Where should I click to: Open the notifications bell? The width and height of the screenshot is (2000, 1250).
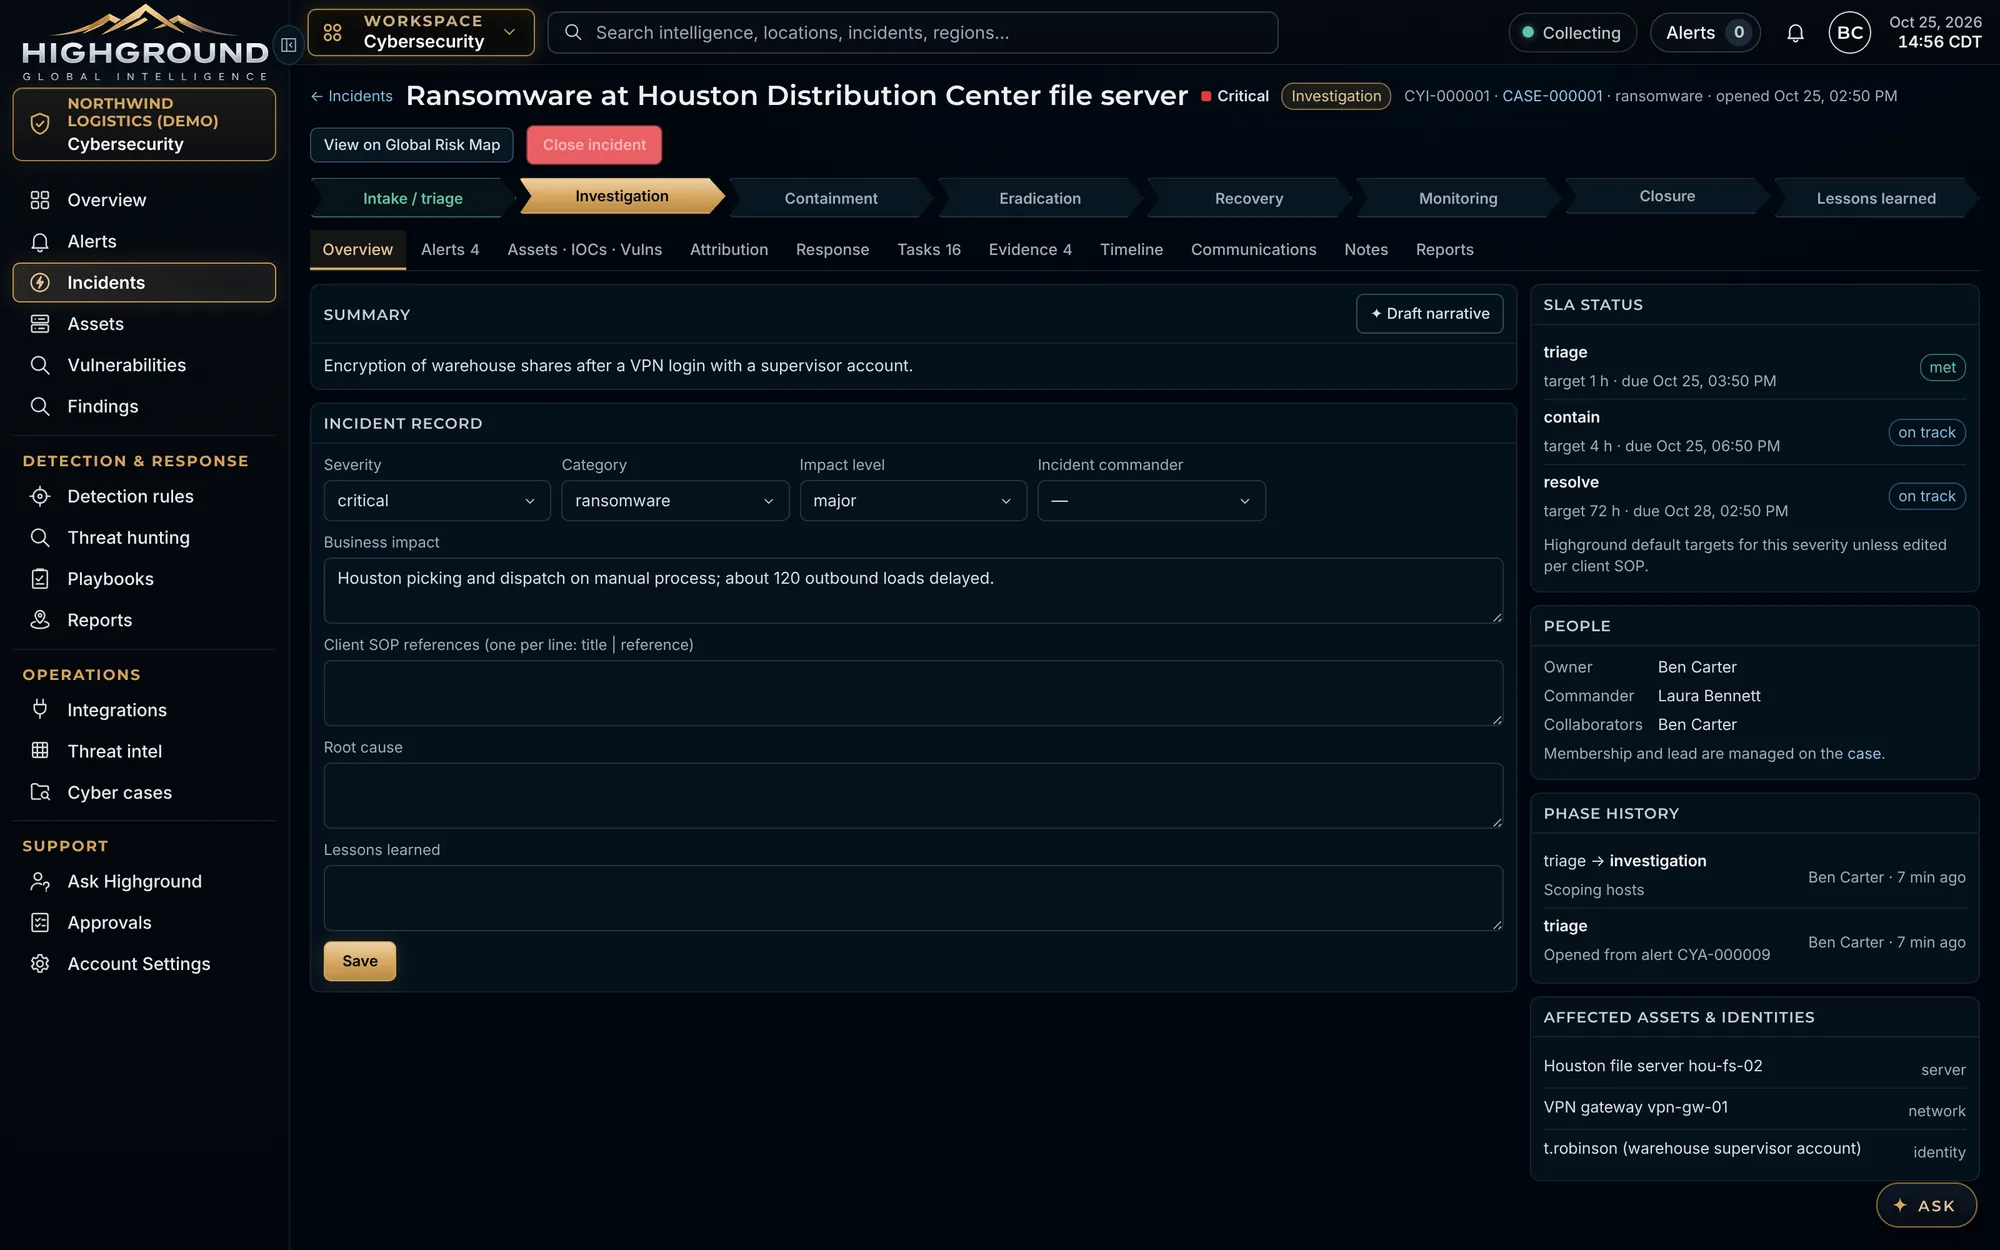coord(1795,33)
